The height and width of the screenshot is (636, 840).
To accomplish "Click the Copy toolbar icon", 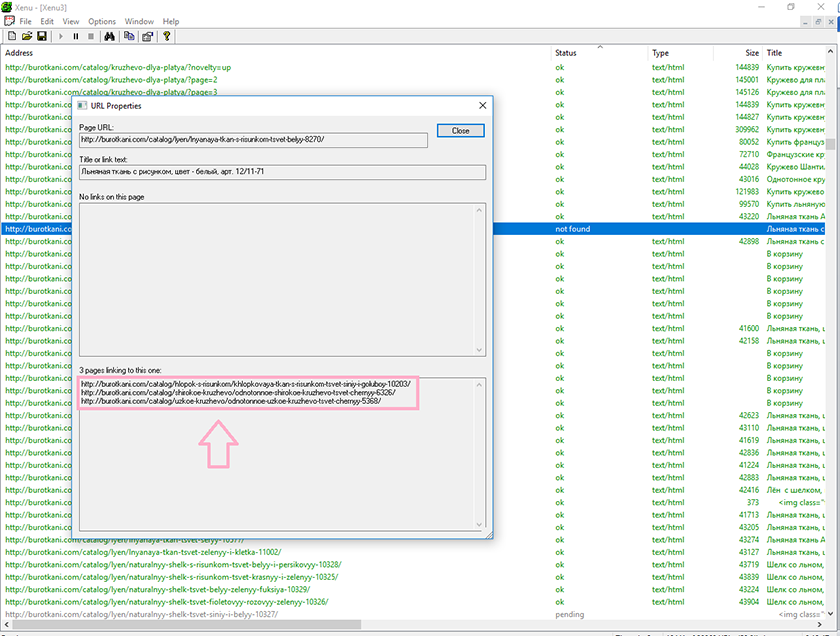I will tap(129, 36).
